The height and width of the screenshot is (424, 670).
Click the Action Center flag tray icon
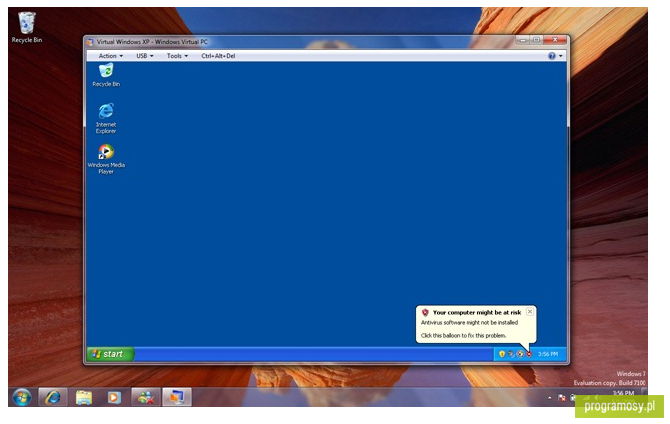tap(561, 398)
